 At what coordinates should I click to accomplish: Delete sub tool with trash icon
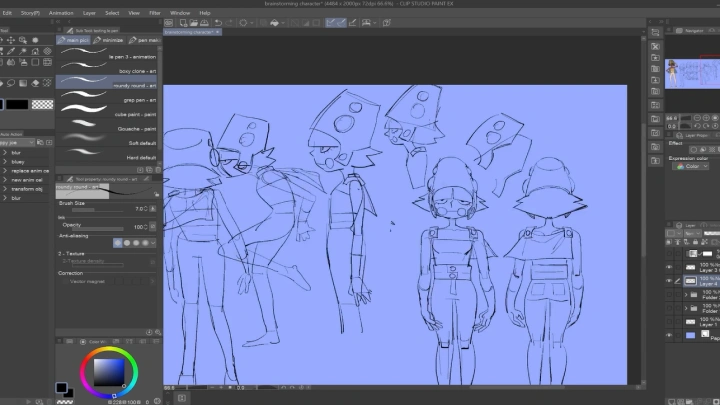click(x=158, y=170)
